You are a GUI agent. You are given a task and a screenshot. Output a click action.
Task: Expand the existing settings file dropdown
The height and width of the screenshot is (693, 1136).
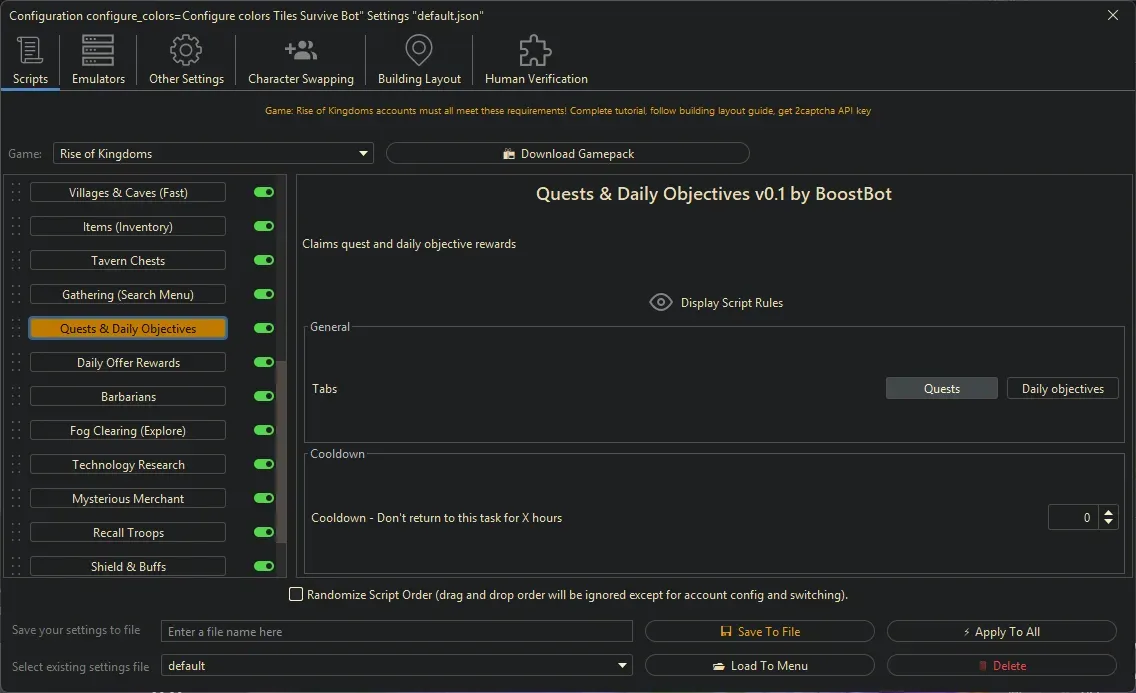tap(622, 665)
